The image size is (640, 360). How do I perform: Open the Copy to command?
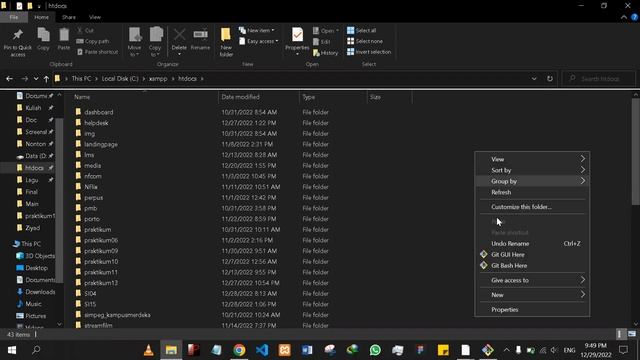(155, 42)
